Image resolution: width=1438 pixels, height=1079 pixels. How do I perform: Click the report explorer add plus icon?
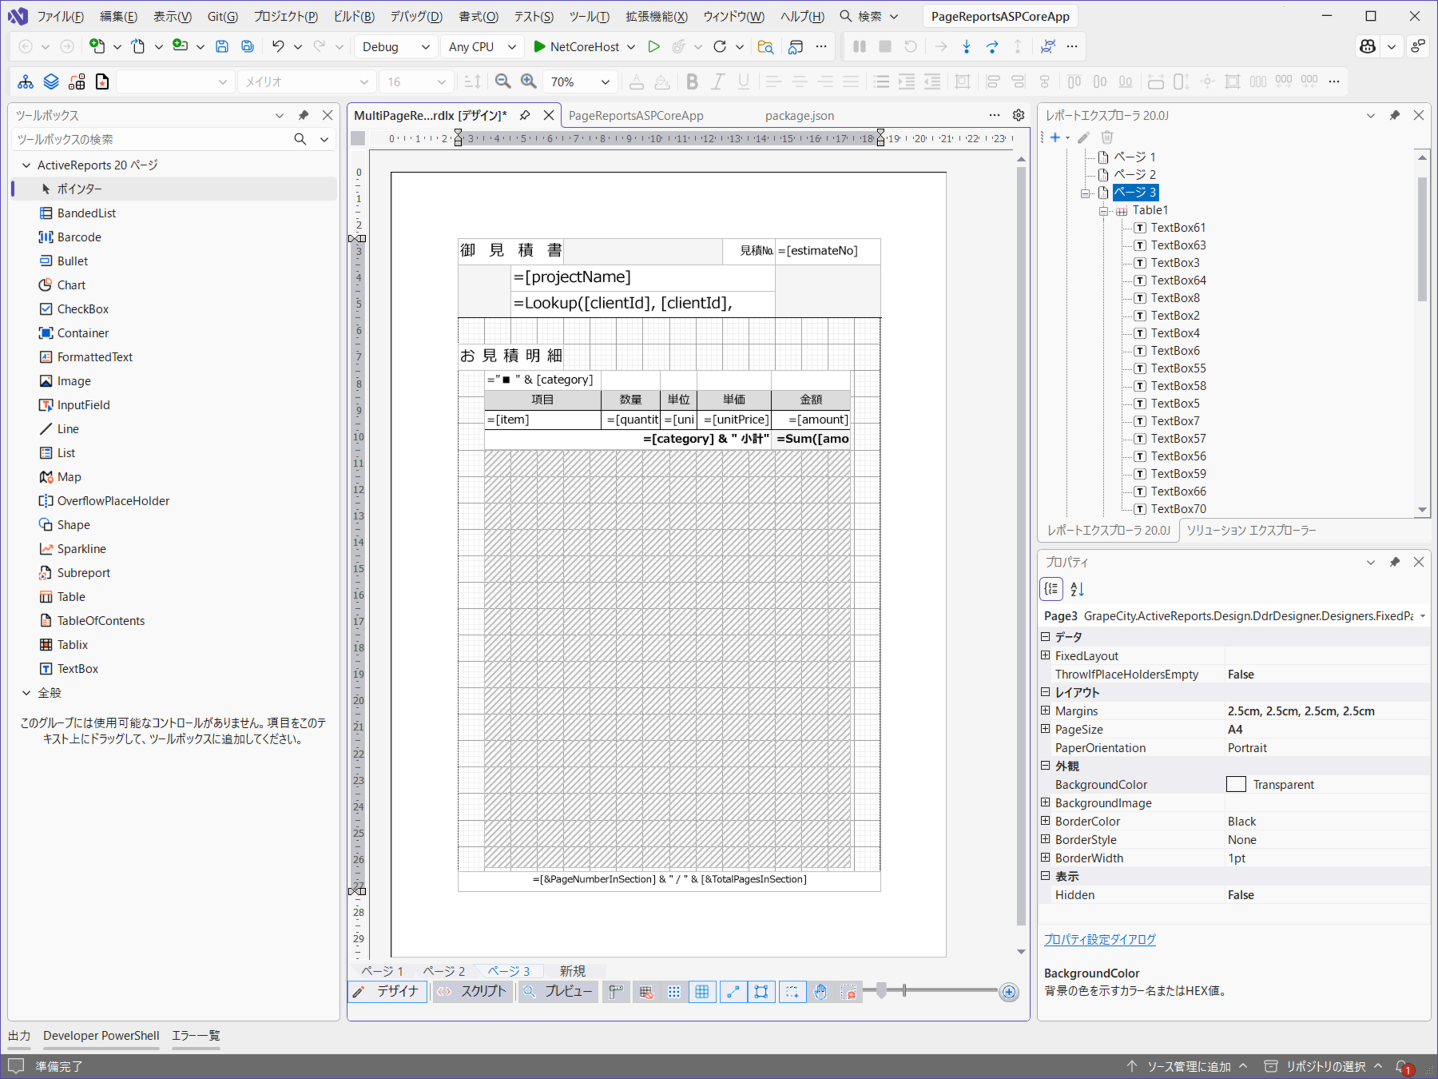coord(1055,137)
